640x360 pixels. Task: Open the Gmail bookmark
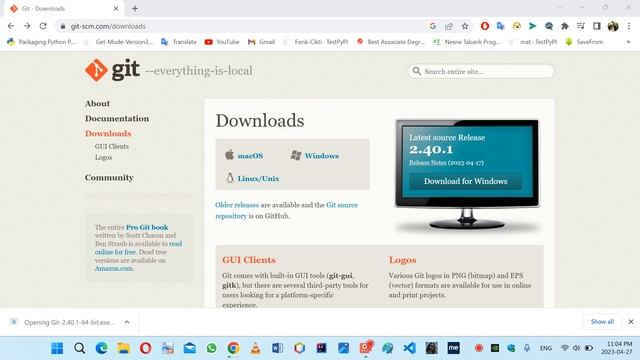click(x=261, y=42)
